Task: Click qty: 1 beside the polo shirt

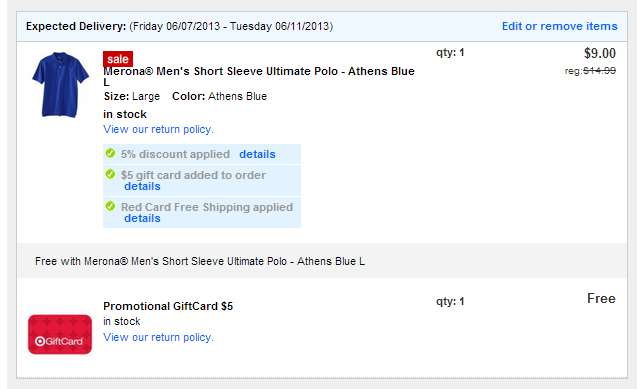Action: [x=450, y=53]
